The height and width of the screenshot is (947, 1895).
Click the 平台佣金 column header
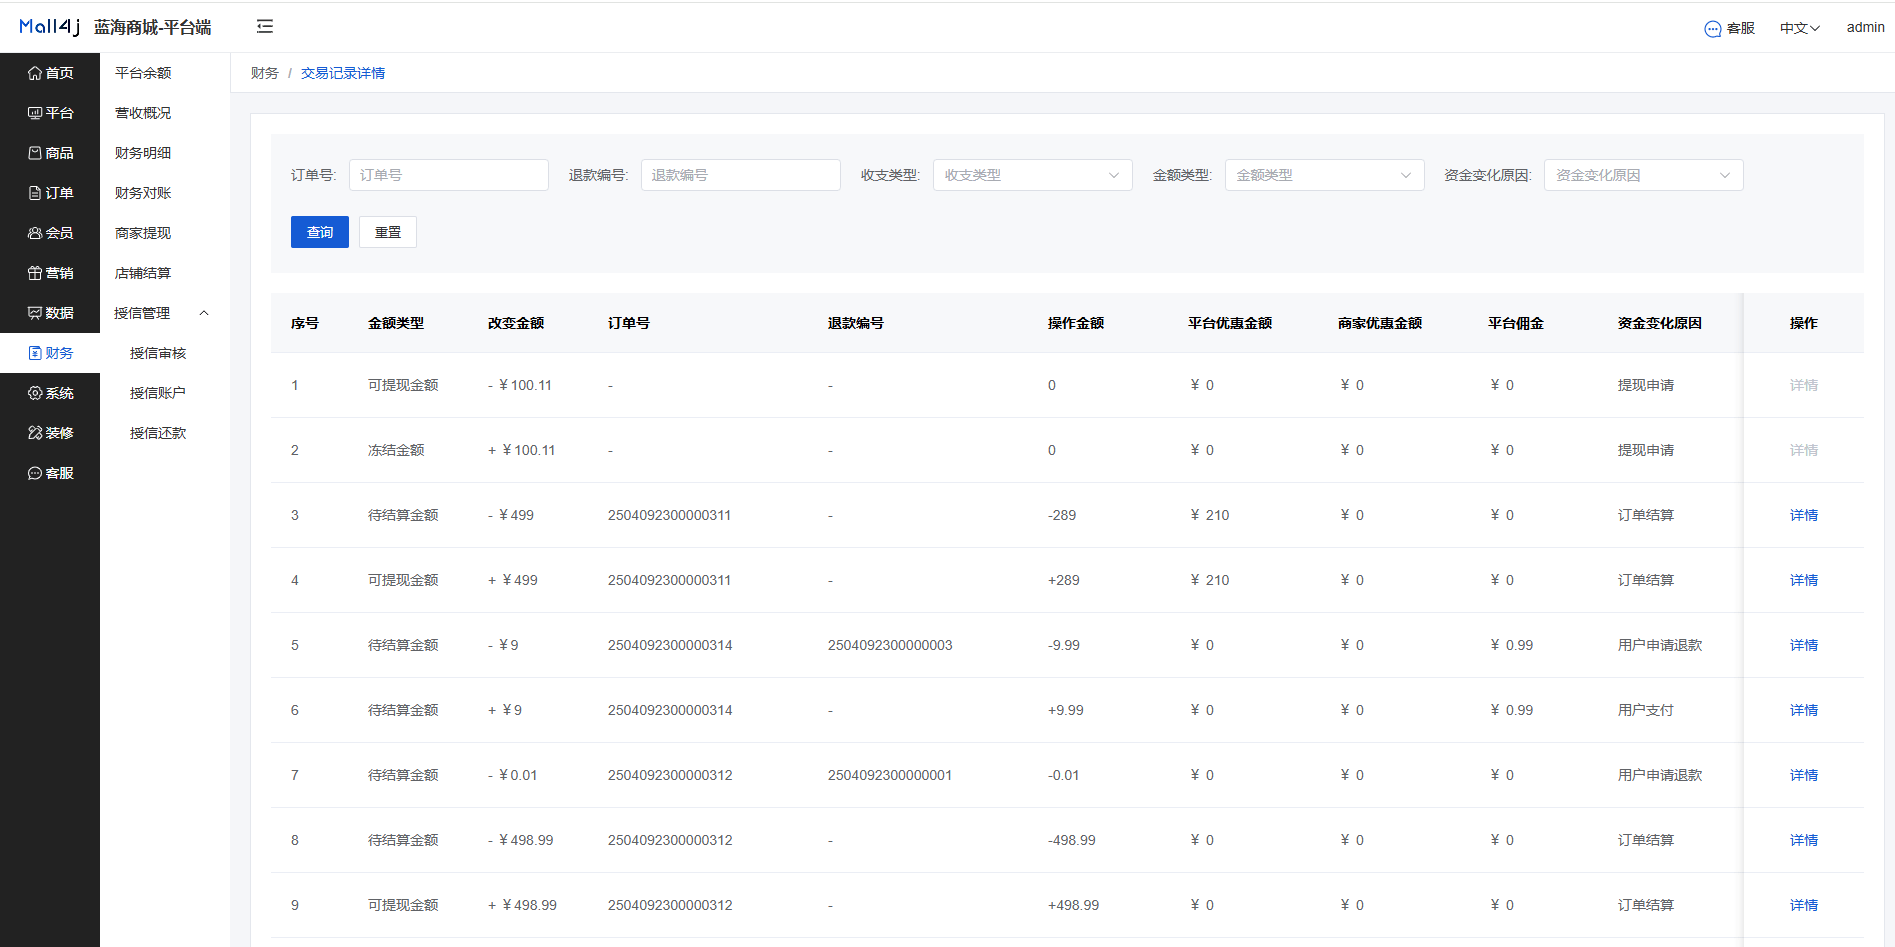[x=1516, y=323]
